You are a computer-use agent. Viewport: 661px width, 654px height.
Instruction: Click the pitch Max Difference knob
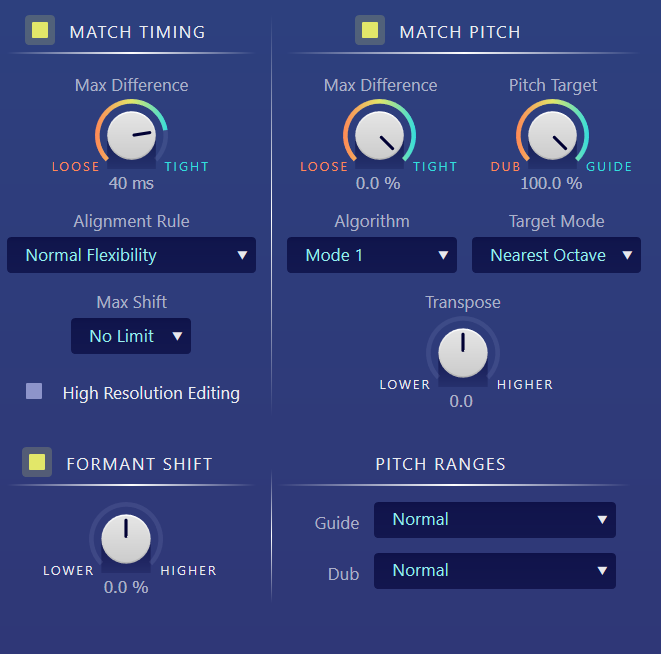tap(379, 136)
